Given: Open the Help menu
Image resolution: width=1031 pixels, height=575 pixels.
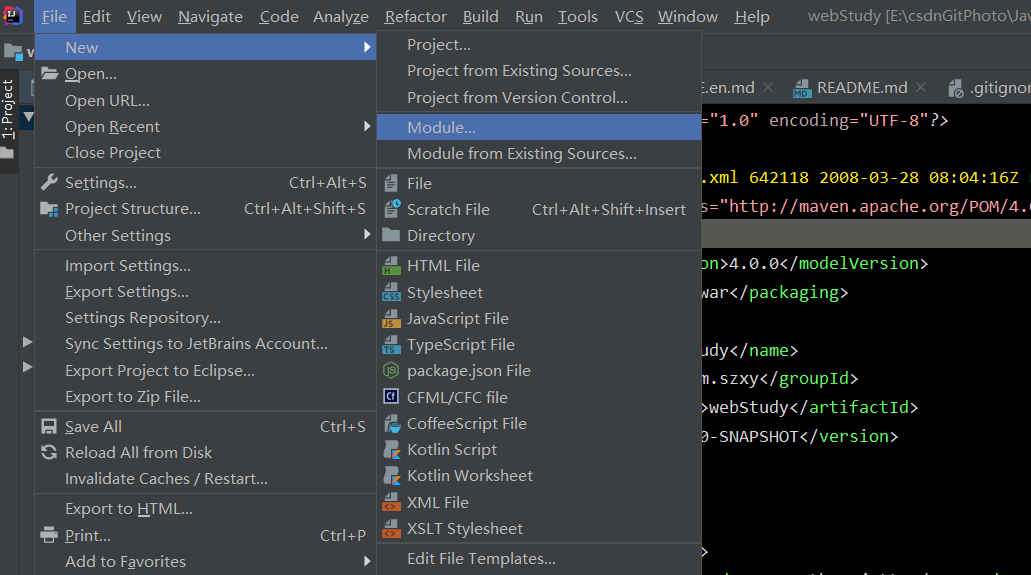Looking at the screenshot, I should click(x=752, y=16).
